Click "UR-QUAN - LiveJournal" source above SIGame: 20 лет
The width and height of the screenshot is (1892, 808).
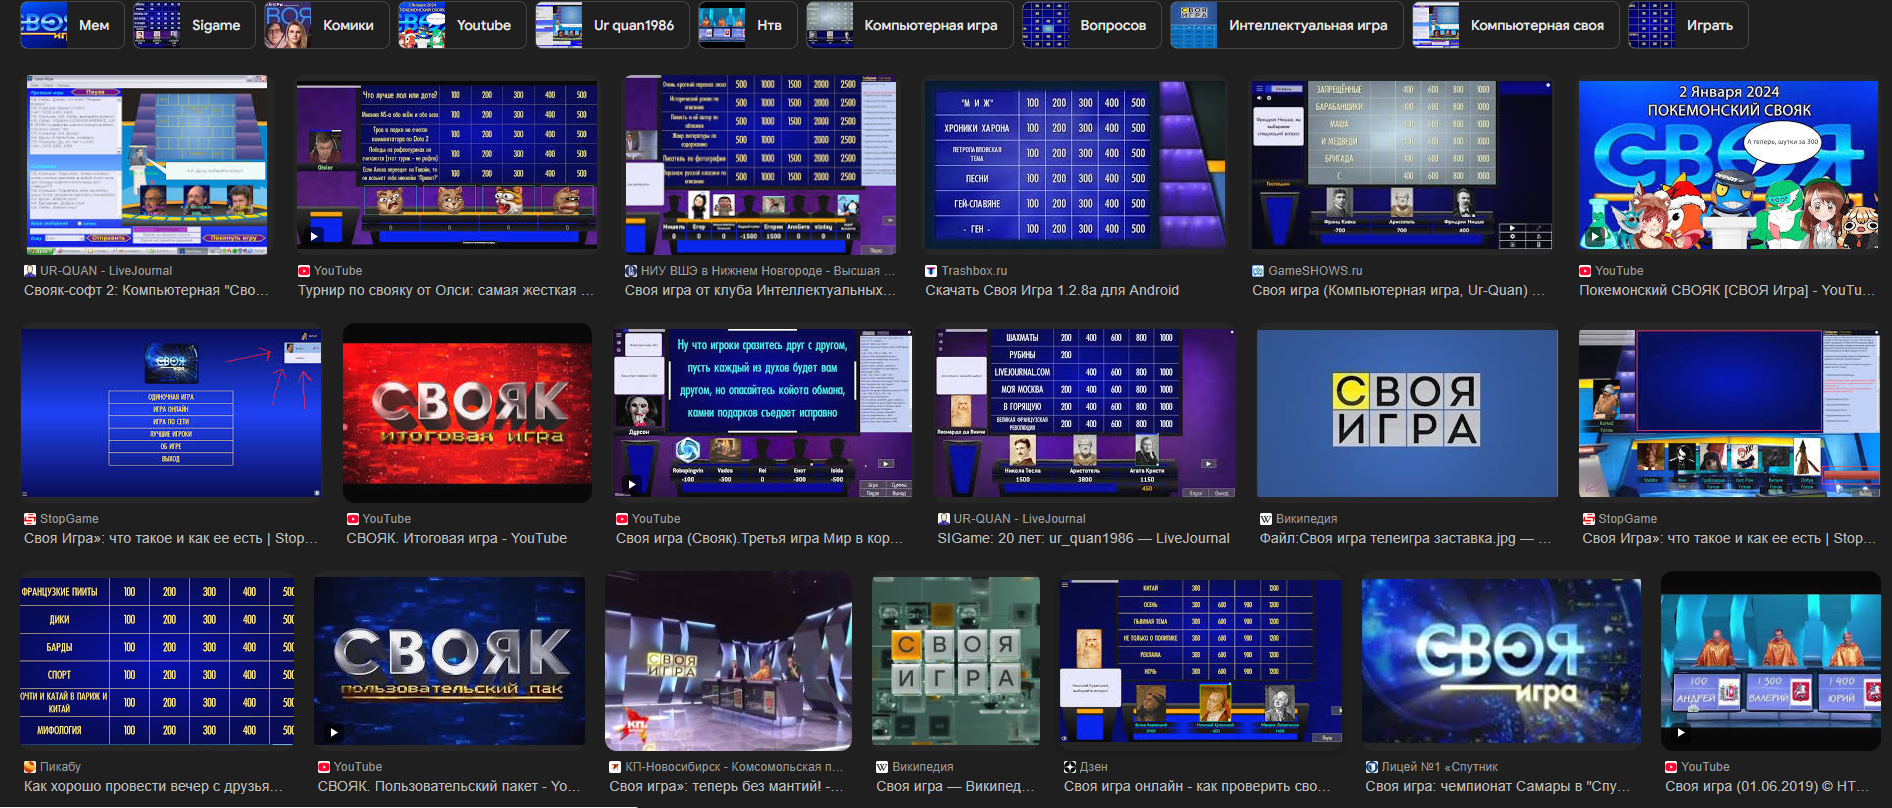click(1019, 519)
